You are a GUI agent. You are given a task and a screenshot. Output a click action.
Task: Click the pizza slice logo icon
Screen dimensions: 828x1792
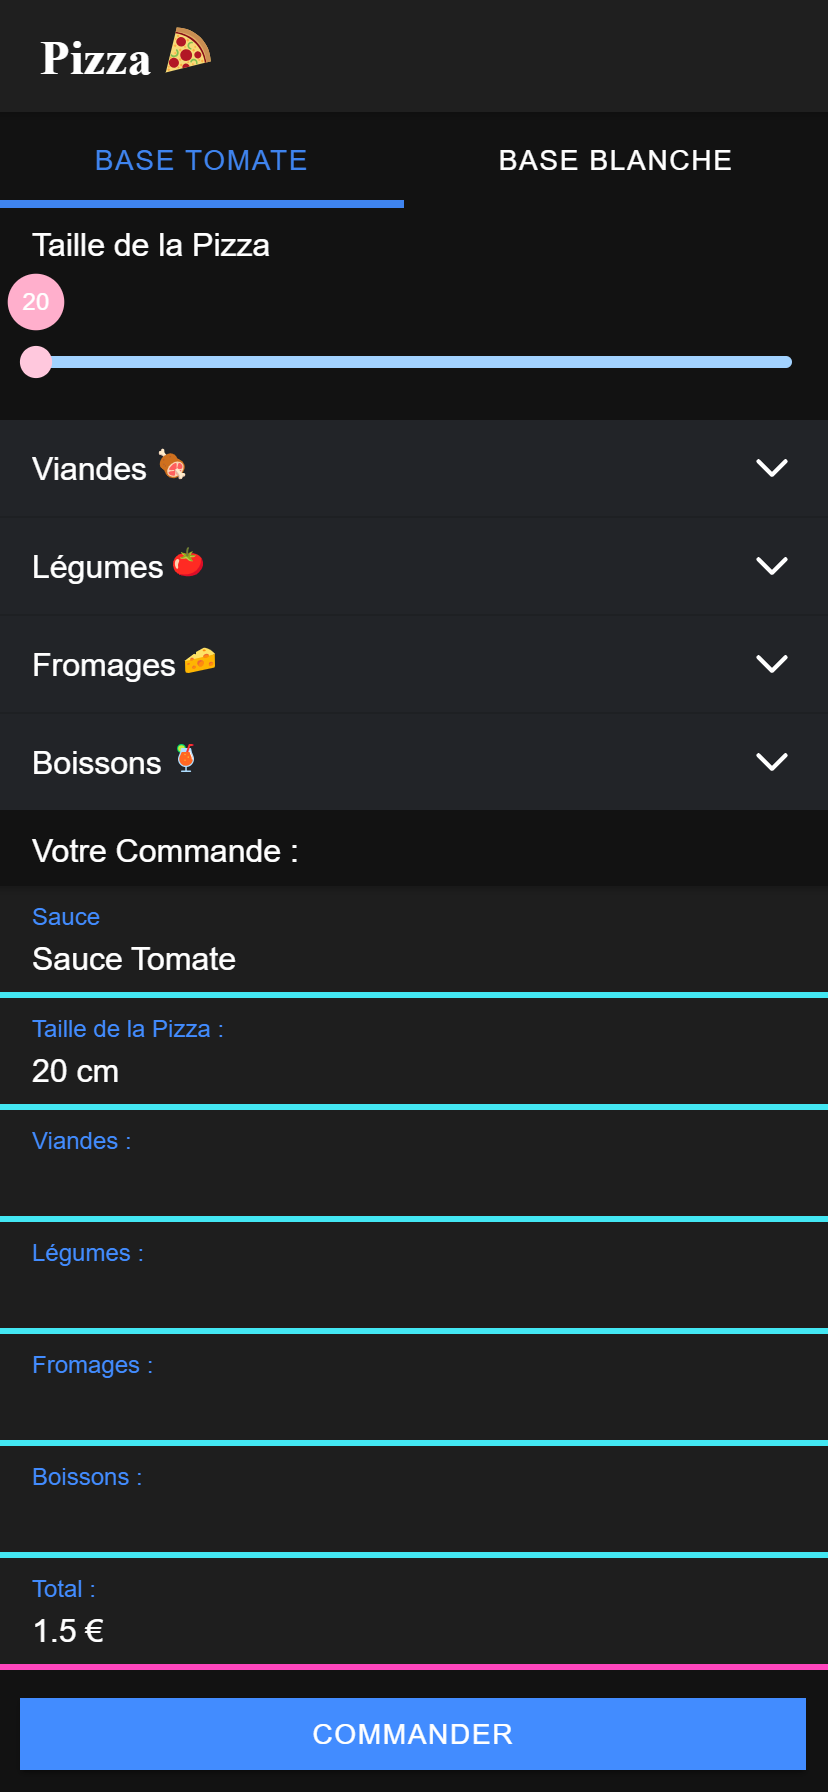[188, 51]
